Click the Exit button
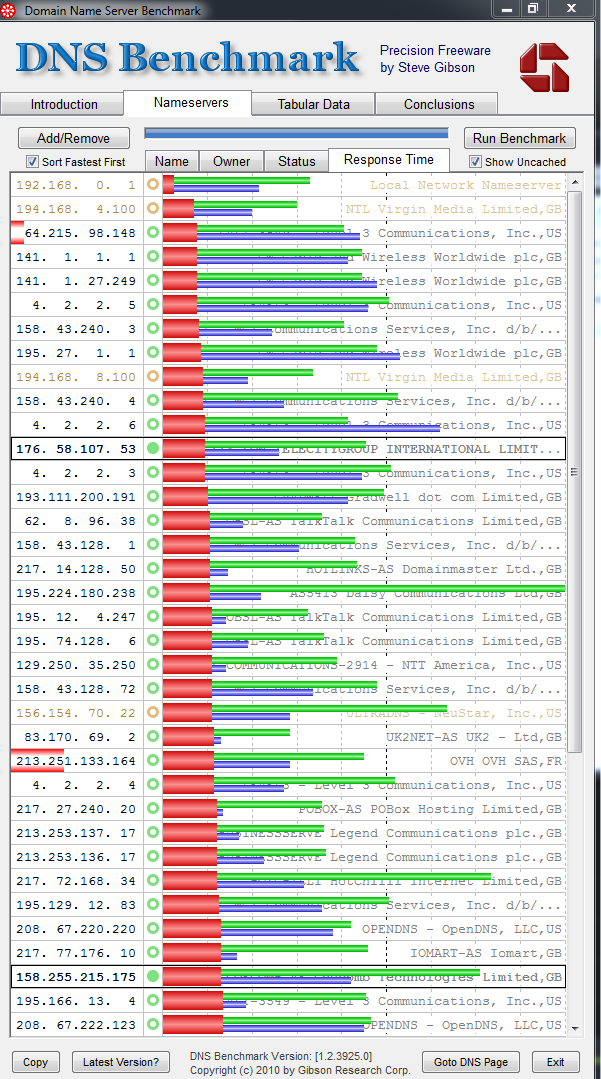 pyautogui.click(x=556, y=1062)
